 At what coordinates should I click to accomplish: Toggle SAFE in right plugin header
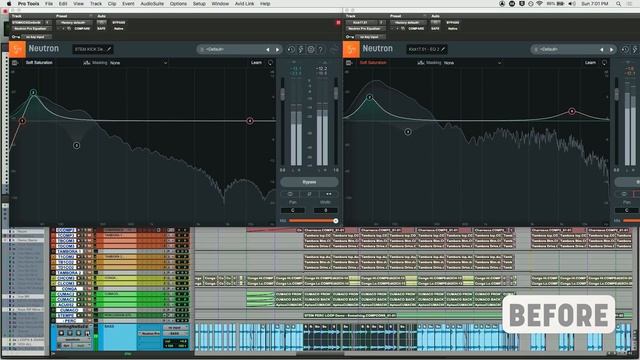click(x=435, y=29)
